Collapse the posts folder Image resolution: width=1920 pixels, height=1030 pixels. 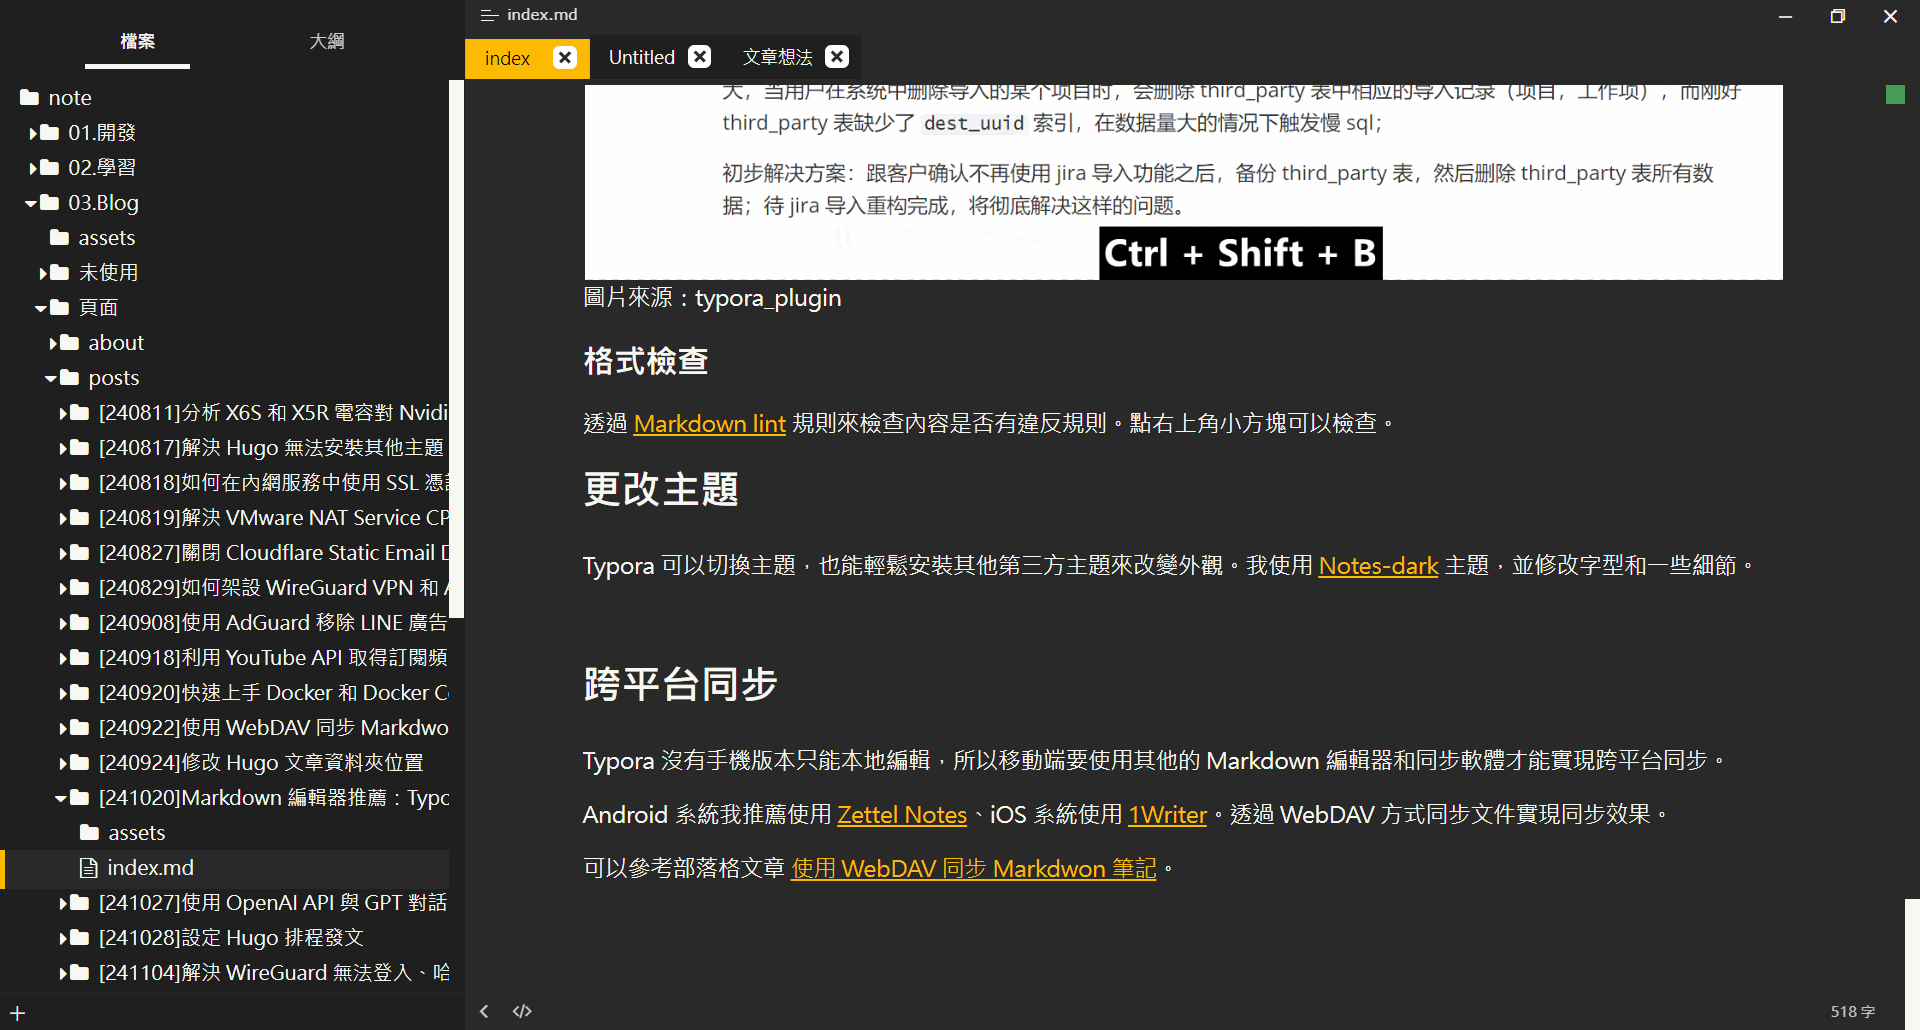tap(51, 378)
